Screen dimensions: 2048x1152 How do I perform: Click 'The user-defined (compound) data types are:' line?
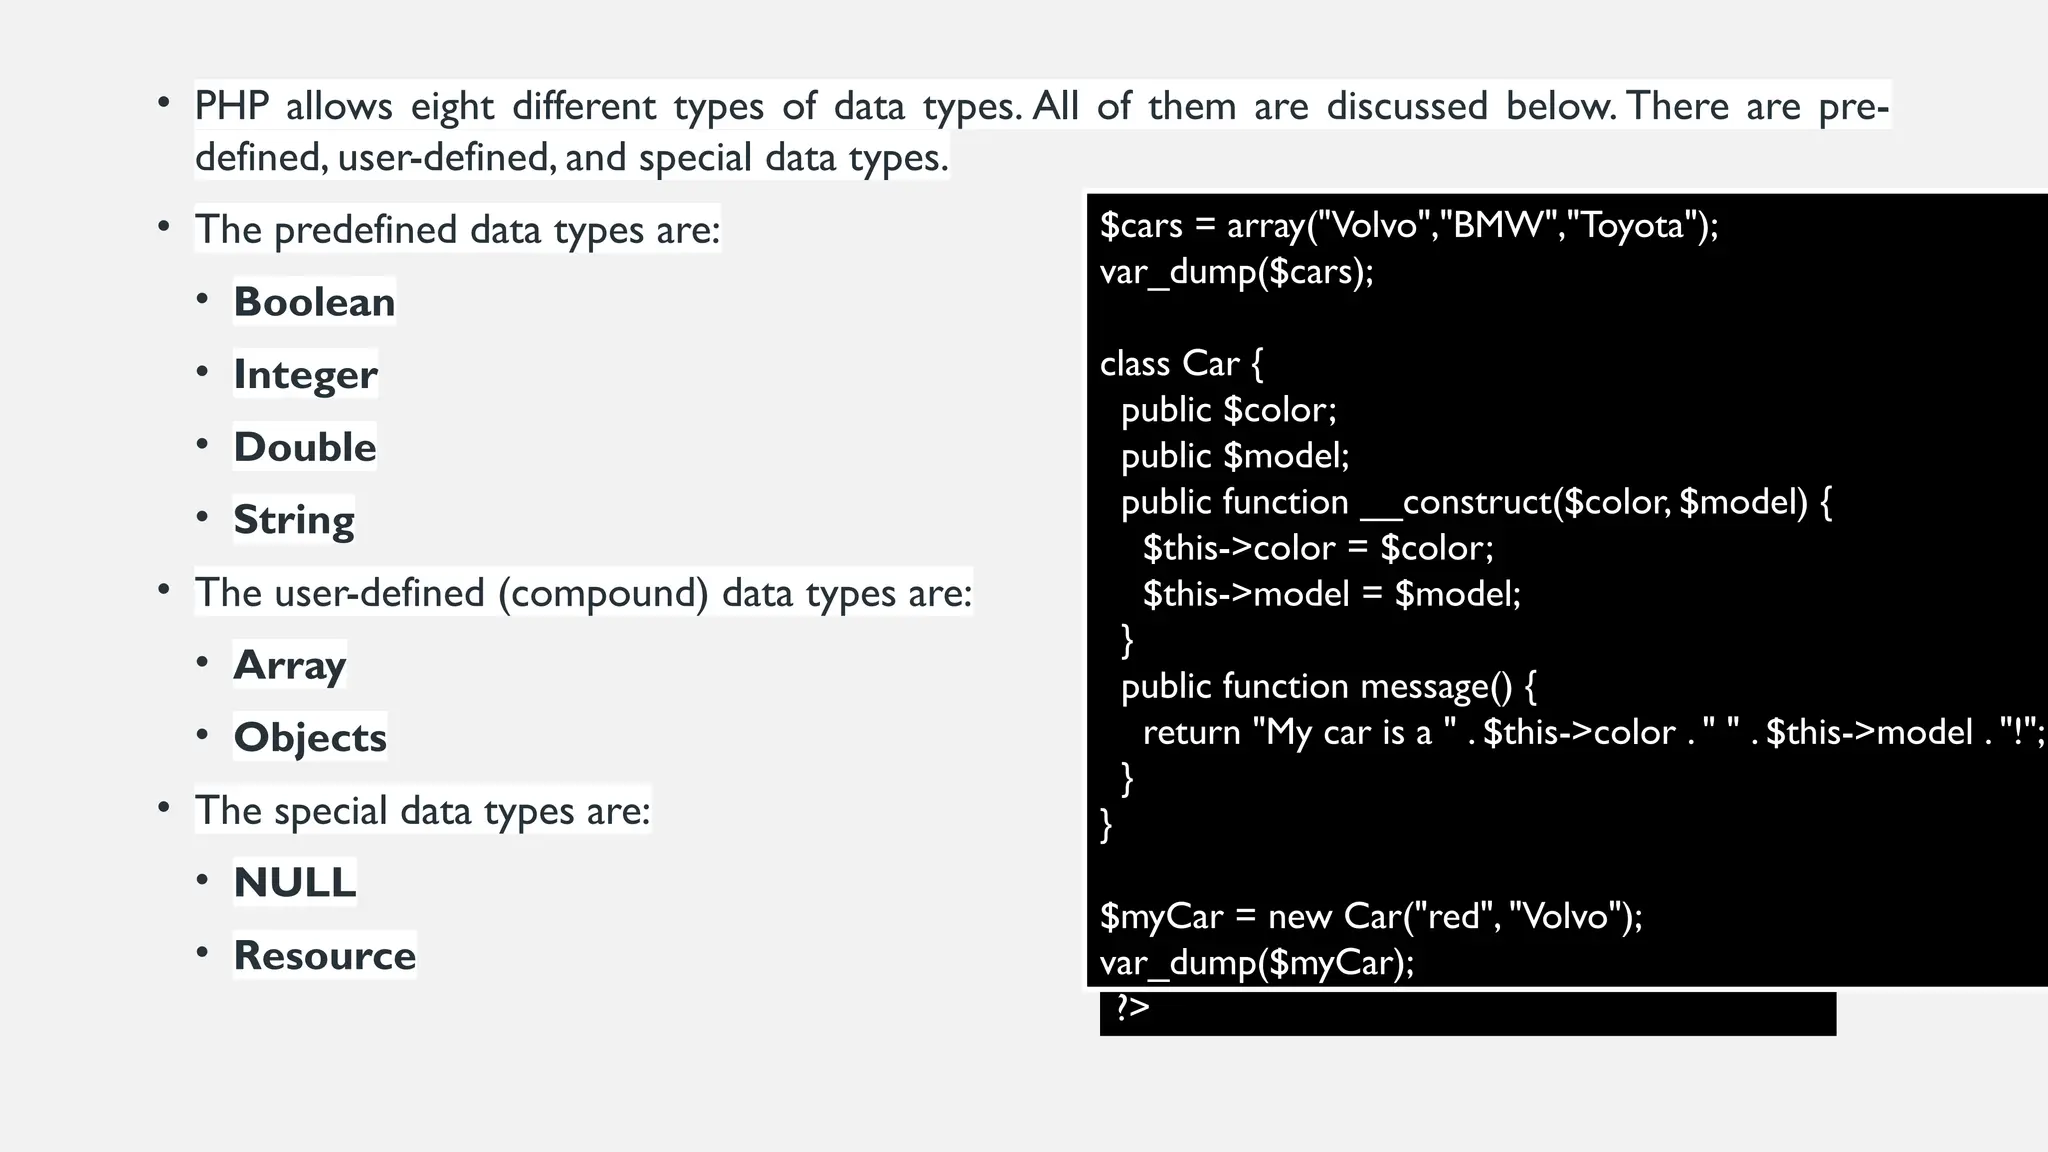pyautogui.click(x=583, y=593)
